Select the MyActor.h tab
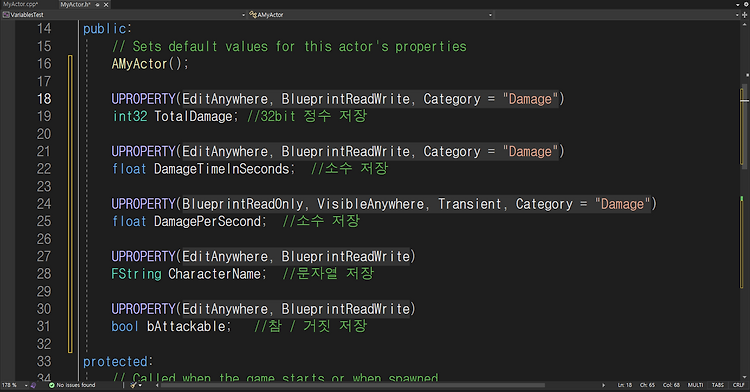750x392 pixels. [76, 4]
